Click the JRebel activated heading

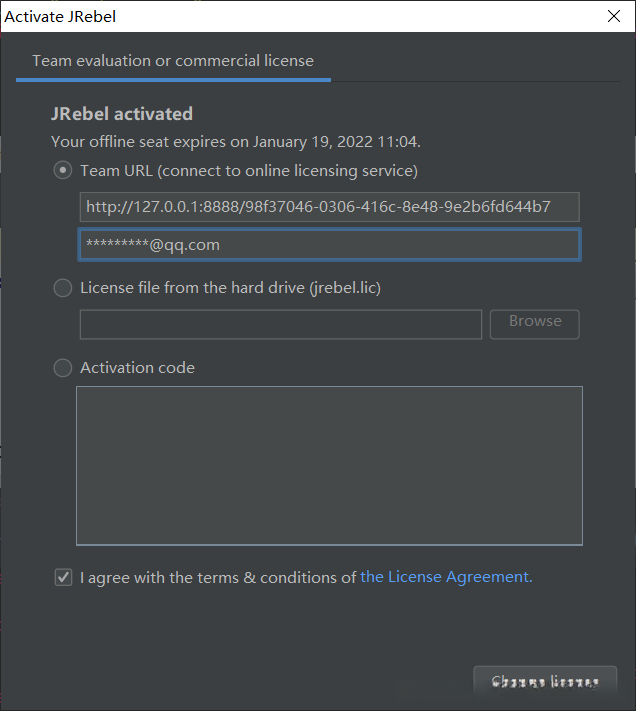[x=122, y=114]
